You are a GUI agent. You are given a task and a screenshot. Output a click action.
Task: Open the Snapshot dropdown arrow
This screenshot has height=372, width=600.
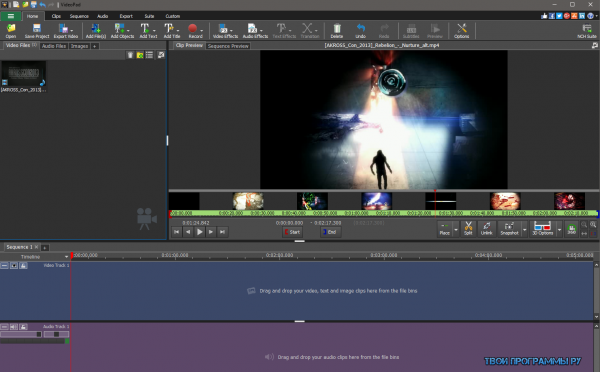525,229
